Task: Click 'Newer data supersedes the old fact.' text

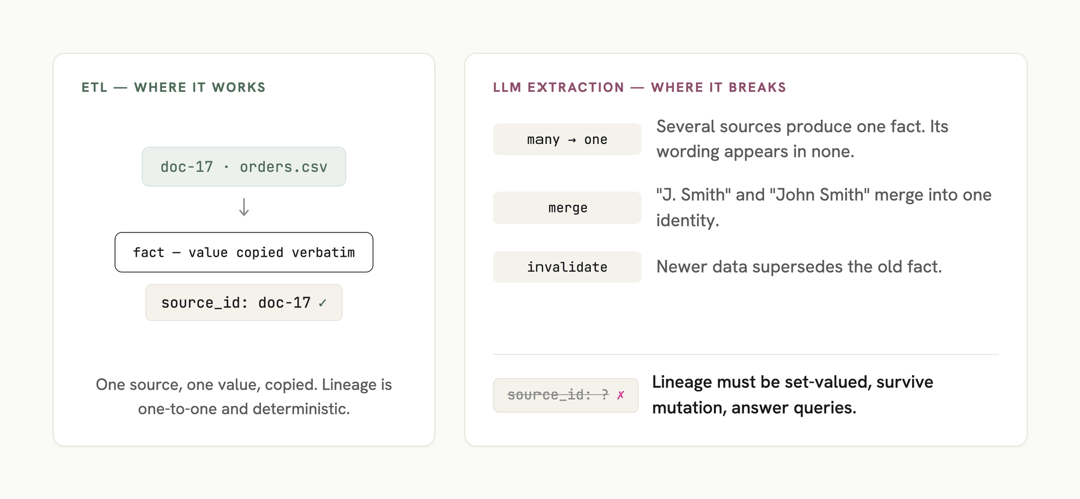Action: pos(799,267)
